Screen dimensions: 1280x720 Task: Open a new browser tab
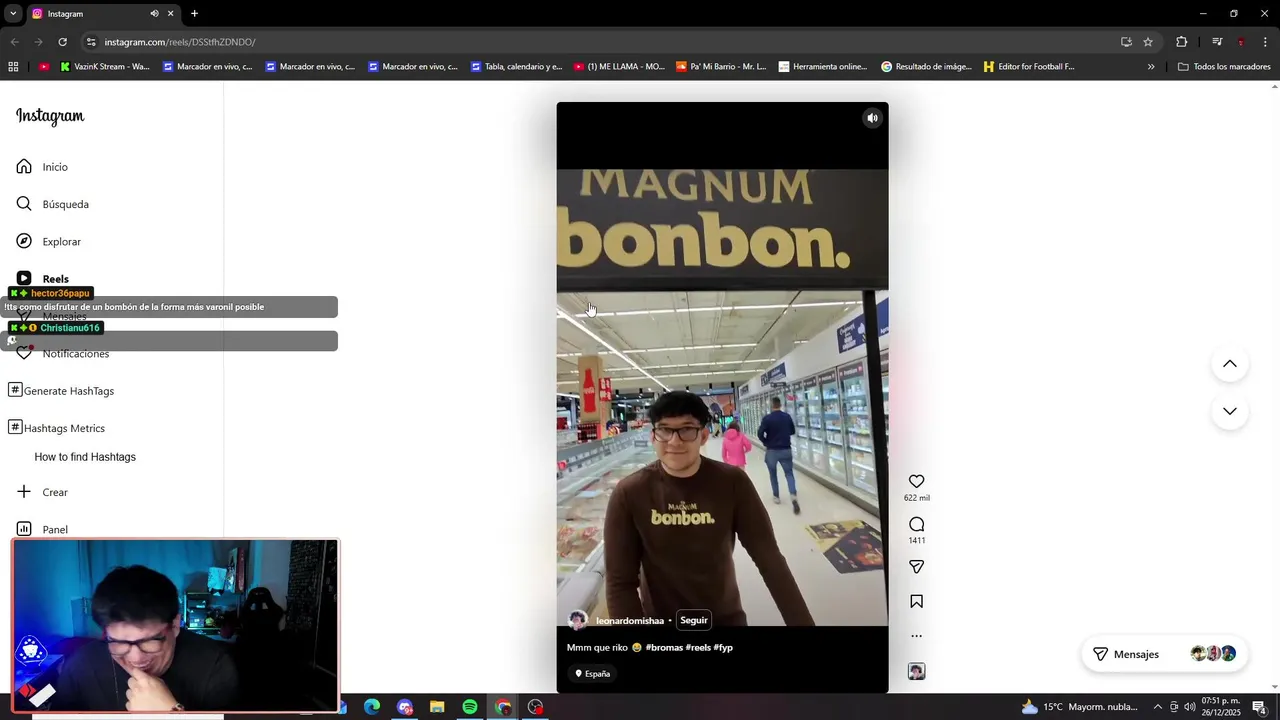[x=194, y=14]
